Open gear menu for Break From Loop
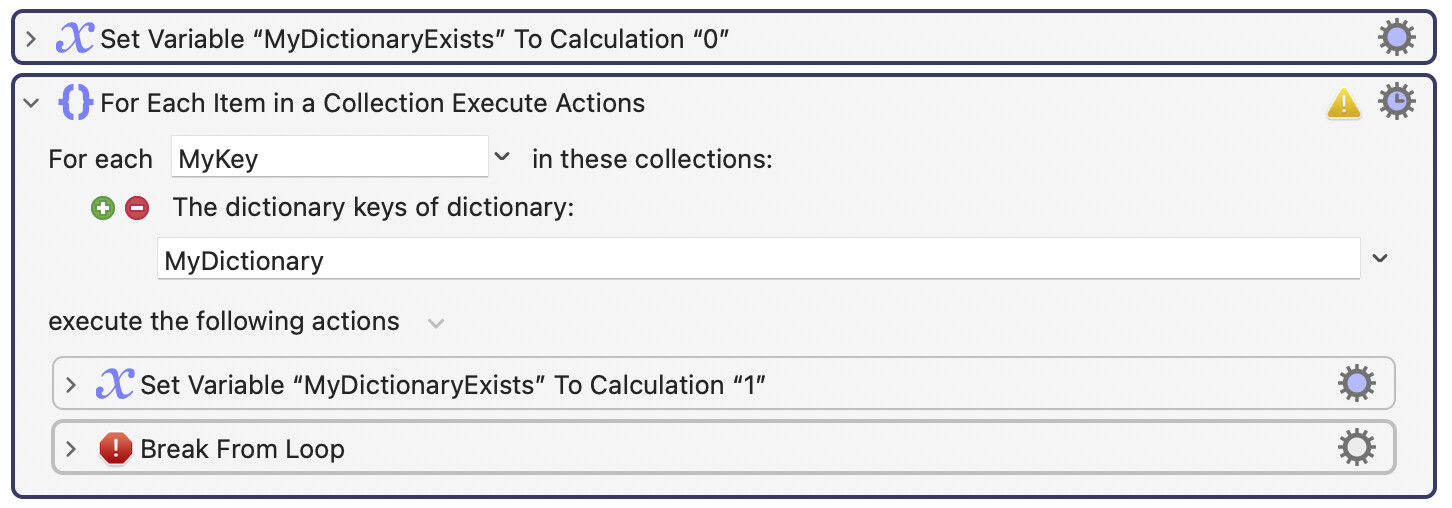 [x=1356, y=448]
